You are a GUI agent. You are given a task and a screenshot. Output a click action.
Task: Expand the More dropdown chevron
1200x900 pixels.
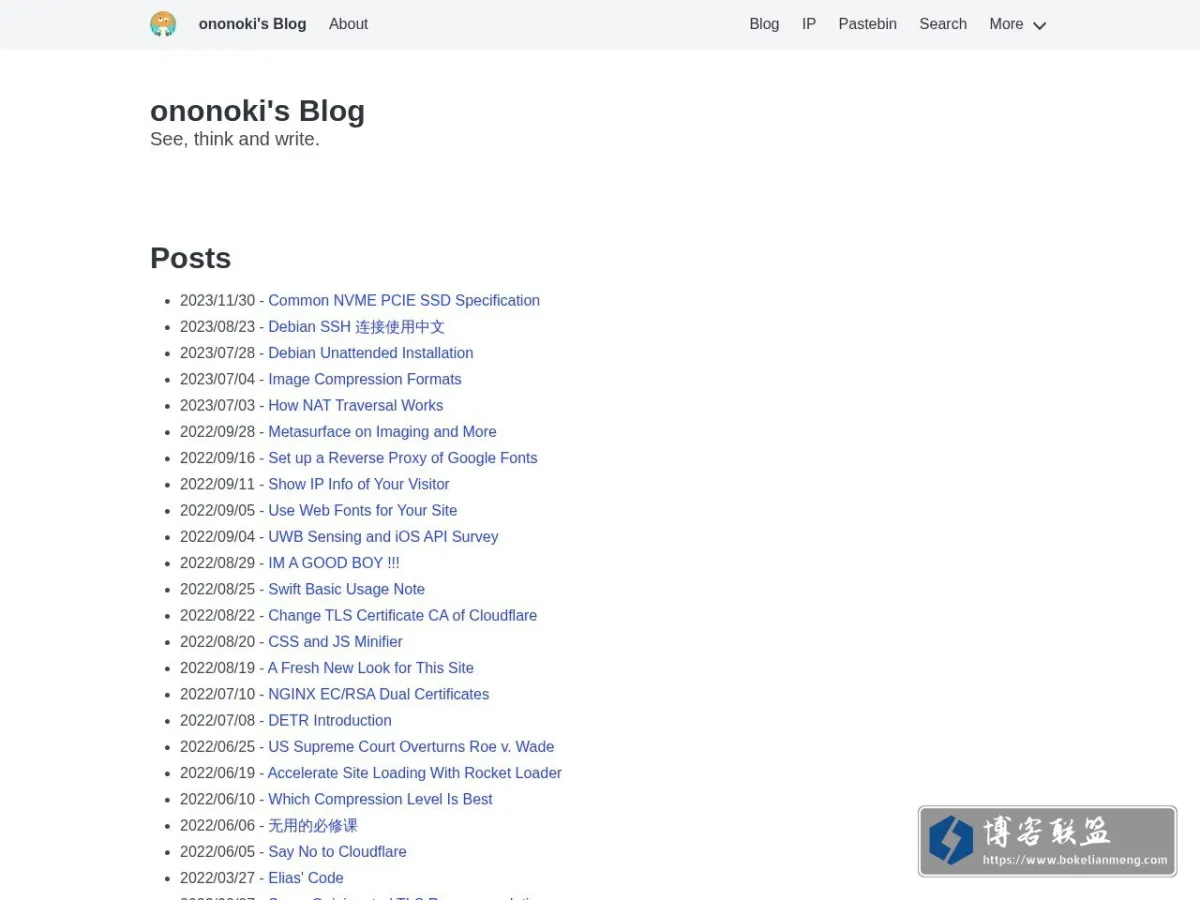pyautogui.click(x=1039, y=25)
